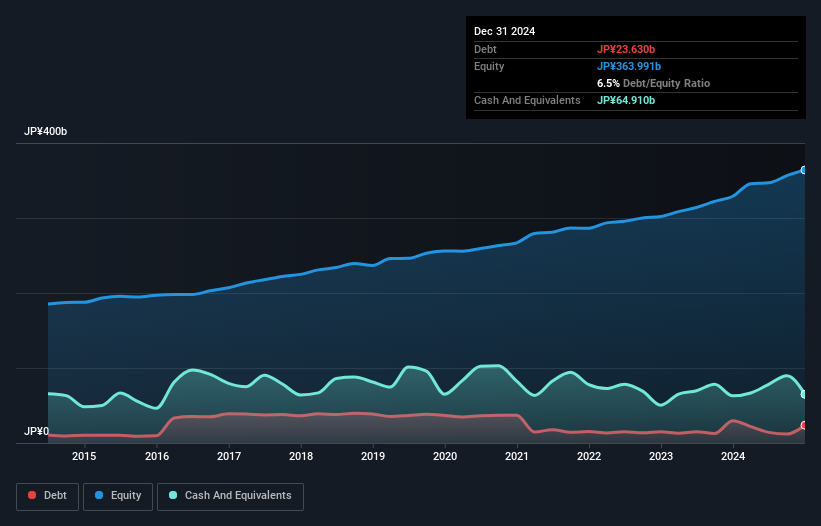This screenshot has height=526, width=821.
Task: Click the JP¥64.910b cash value
Action: (x=626, y=100)
